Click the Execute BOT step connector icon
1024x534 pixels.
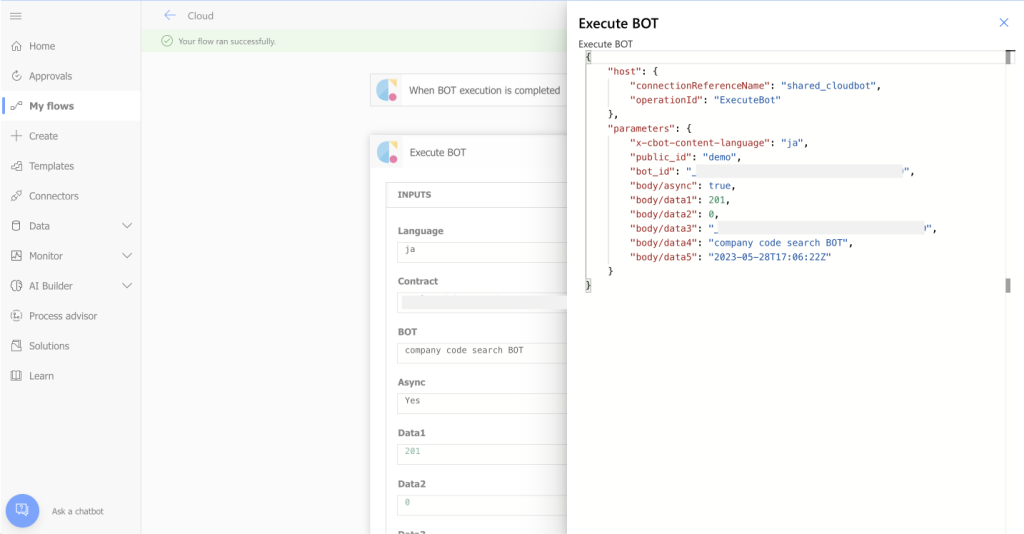(387, 152)
